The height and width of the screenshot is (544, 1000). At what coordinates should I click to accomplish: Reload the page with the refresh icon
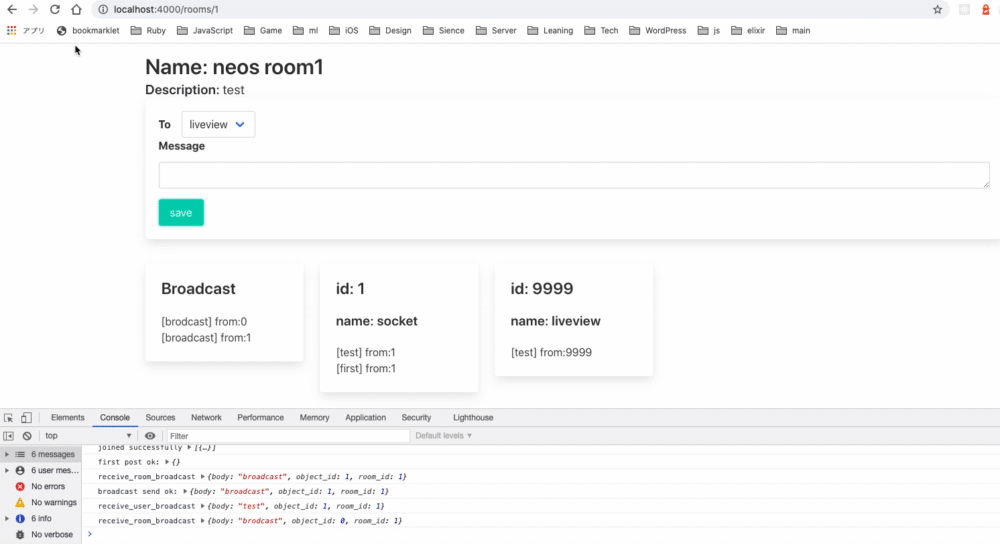point(55,10)
